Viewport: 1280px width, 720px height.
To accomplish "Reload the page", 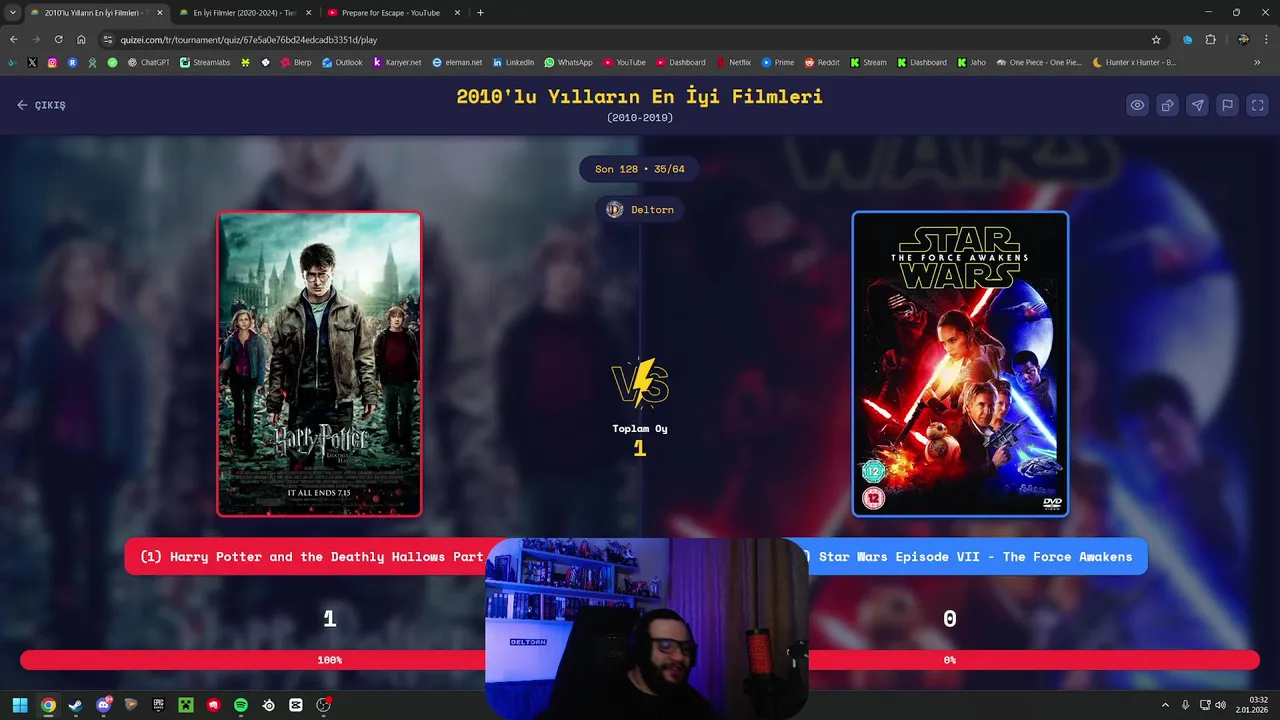I will (x=59, y=40).
